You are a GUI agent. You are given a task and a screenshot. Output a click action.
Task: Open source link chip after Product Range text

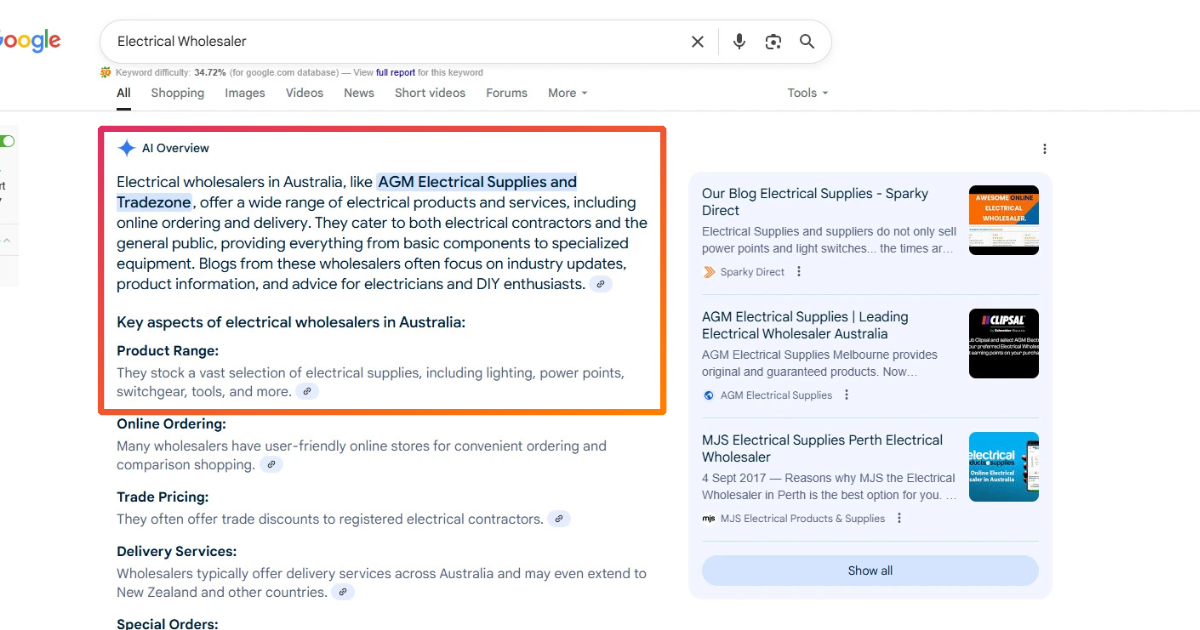(307, 392)
